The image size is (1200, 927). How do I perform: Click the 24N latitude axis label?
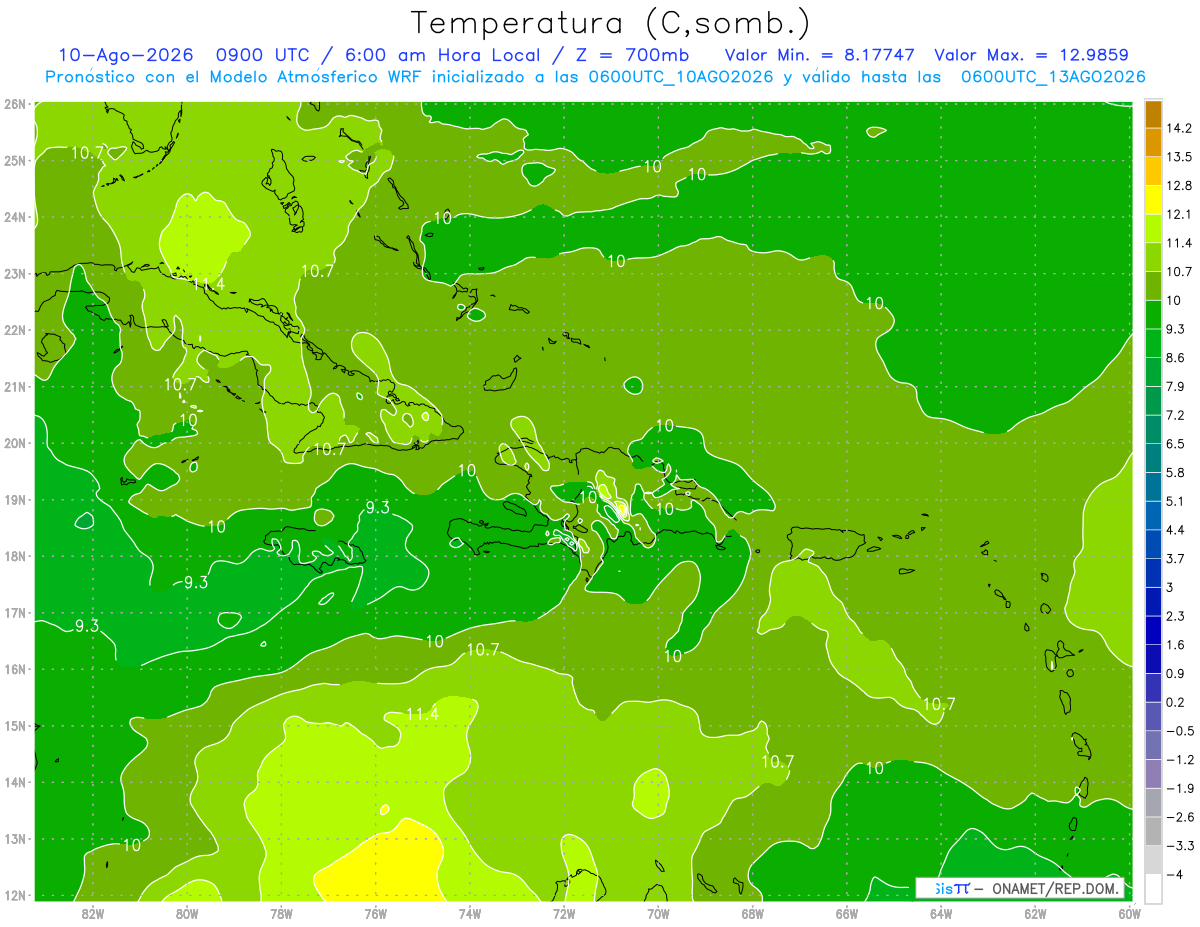[14, 217]
